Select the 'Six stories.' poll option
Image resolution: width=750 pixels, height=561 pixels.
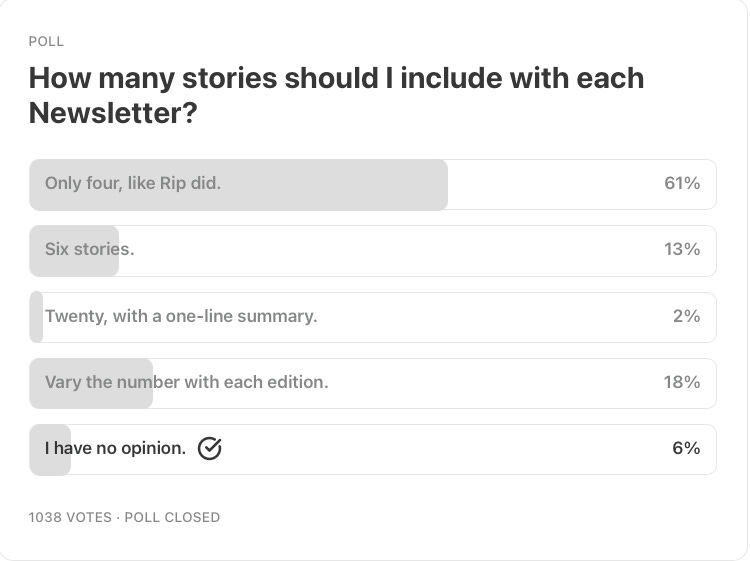(373, 251)
